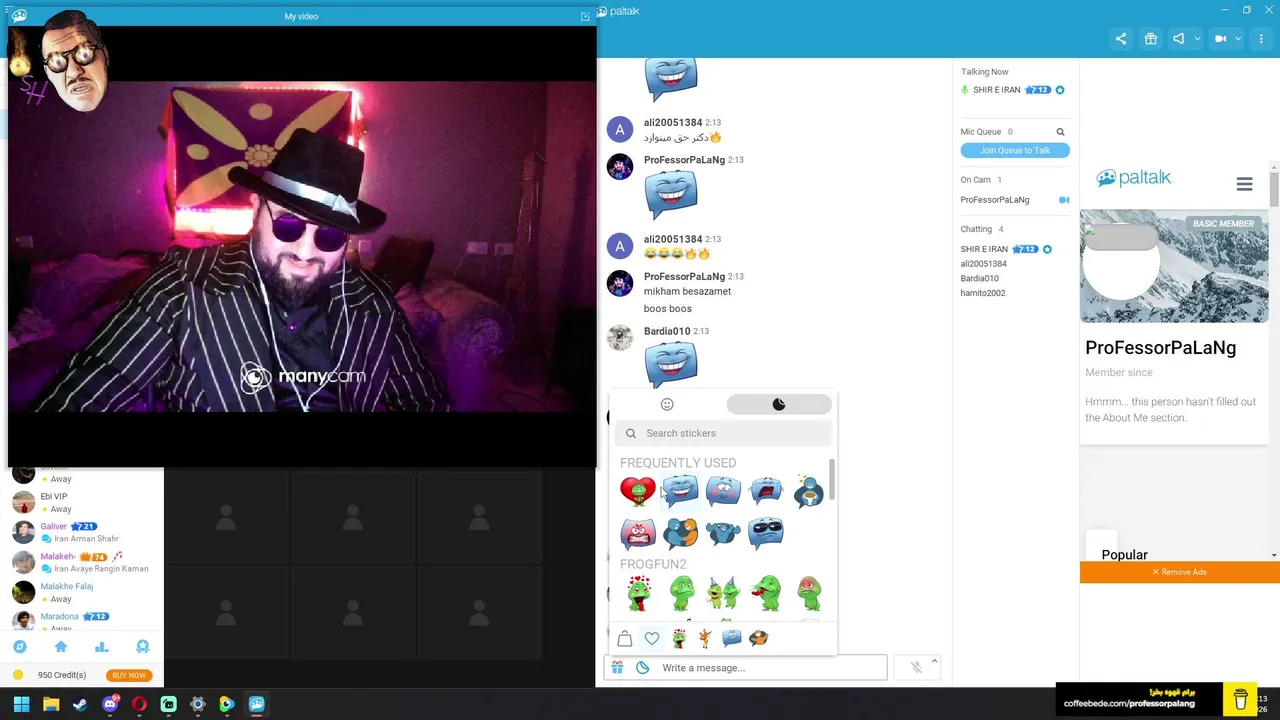Screen dimensions: 1280x720
Task: Toggle the room speaker volume icon
Action: [1179, 39]
